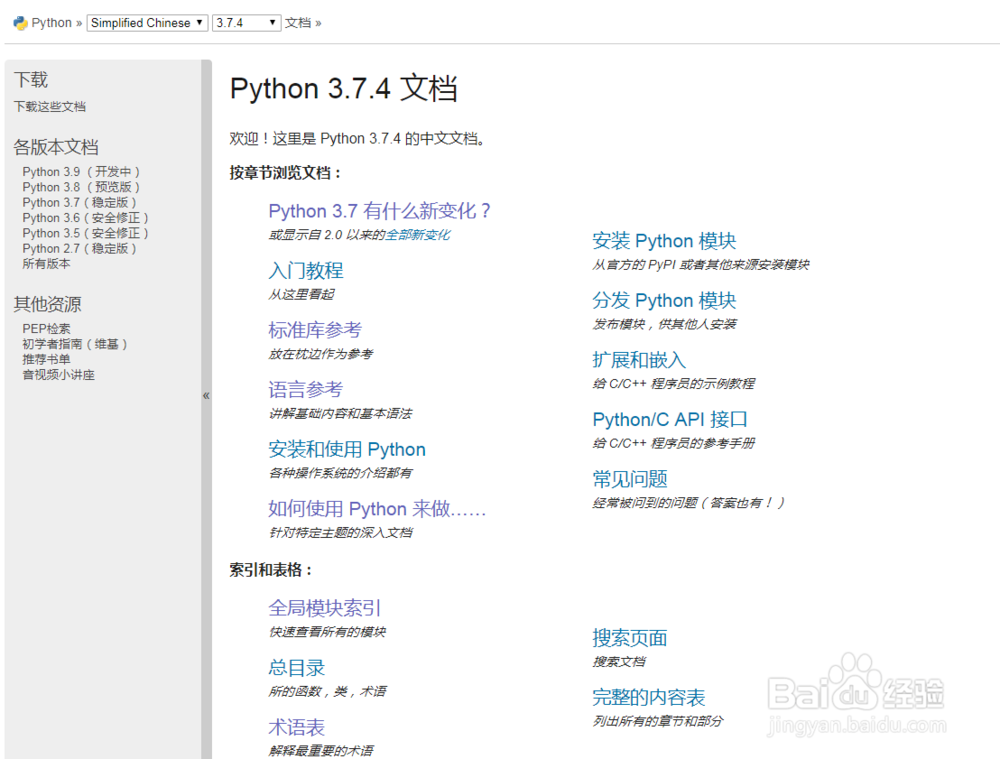This screenshot has width=1000, height=759.
Task: Open the 初学者指南（维基） link
Action: 75,344
